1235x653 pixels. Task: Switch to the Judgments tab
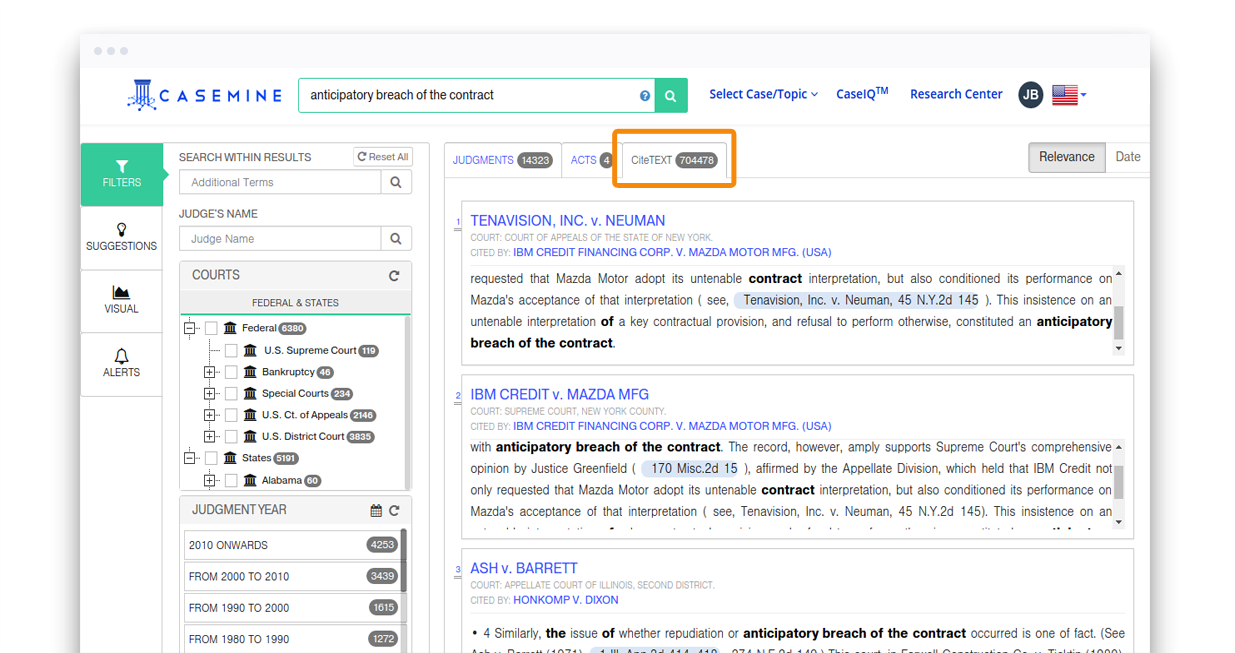point(501,160)
